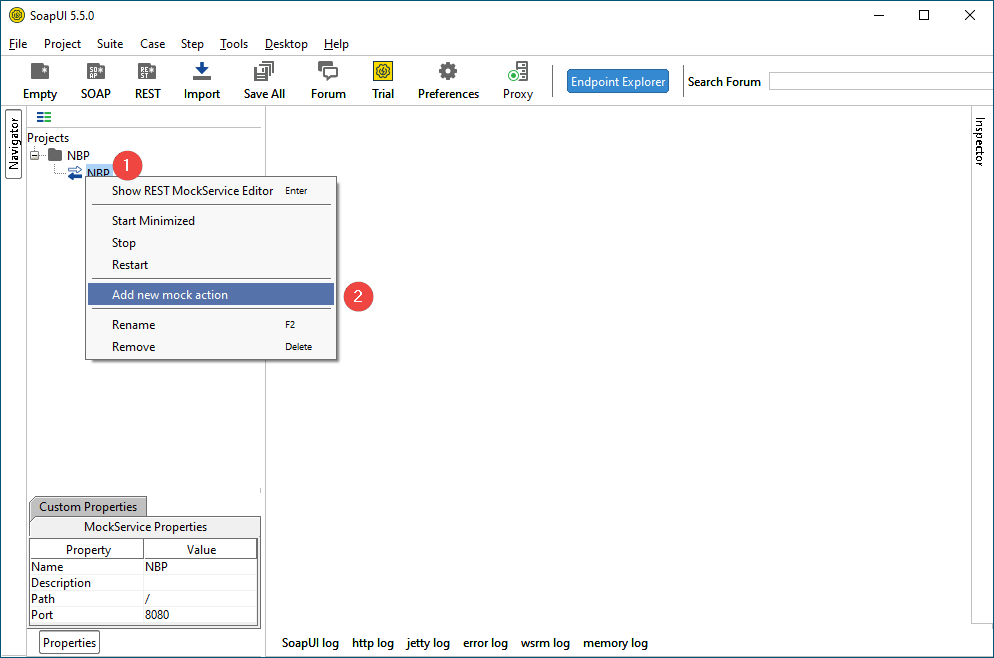The height and width of the screenshot is (658, 994).
Task: Select the NBP project folder icon
Action: click(x=55, y=155)
